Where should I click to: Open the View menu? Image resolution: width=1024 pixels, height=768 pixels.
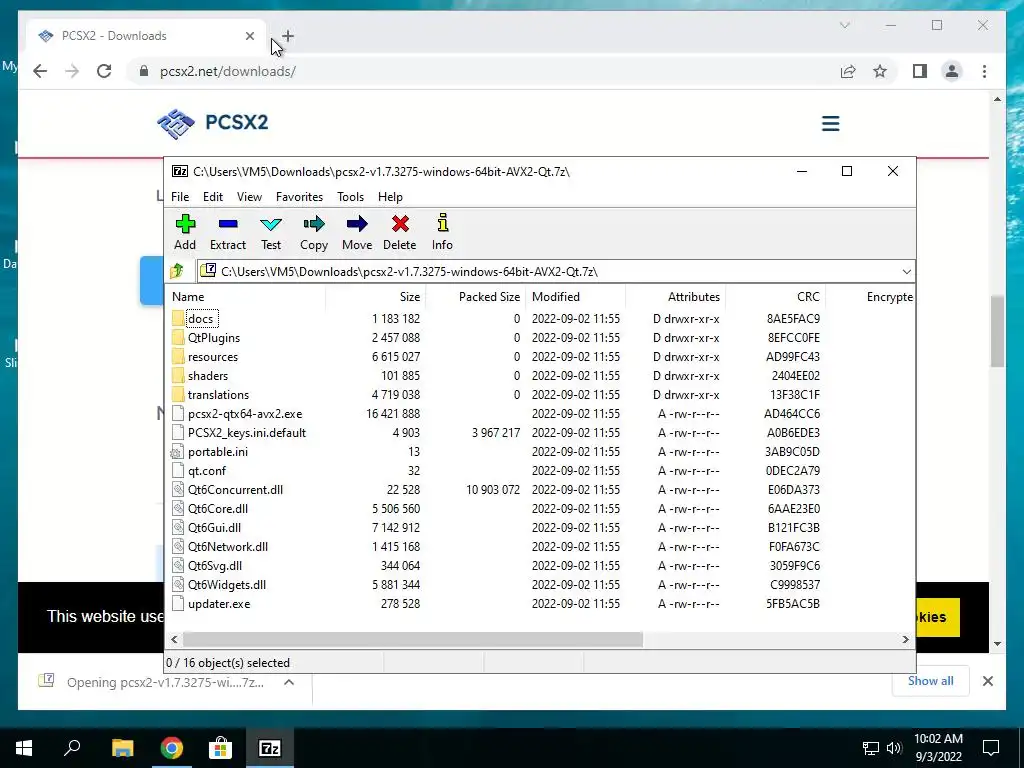click(x=249, y=197)
